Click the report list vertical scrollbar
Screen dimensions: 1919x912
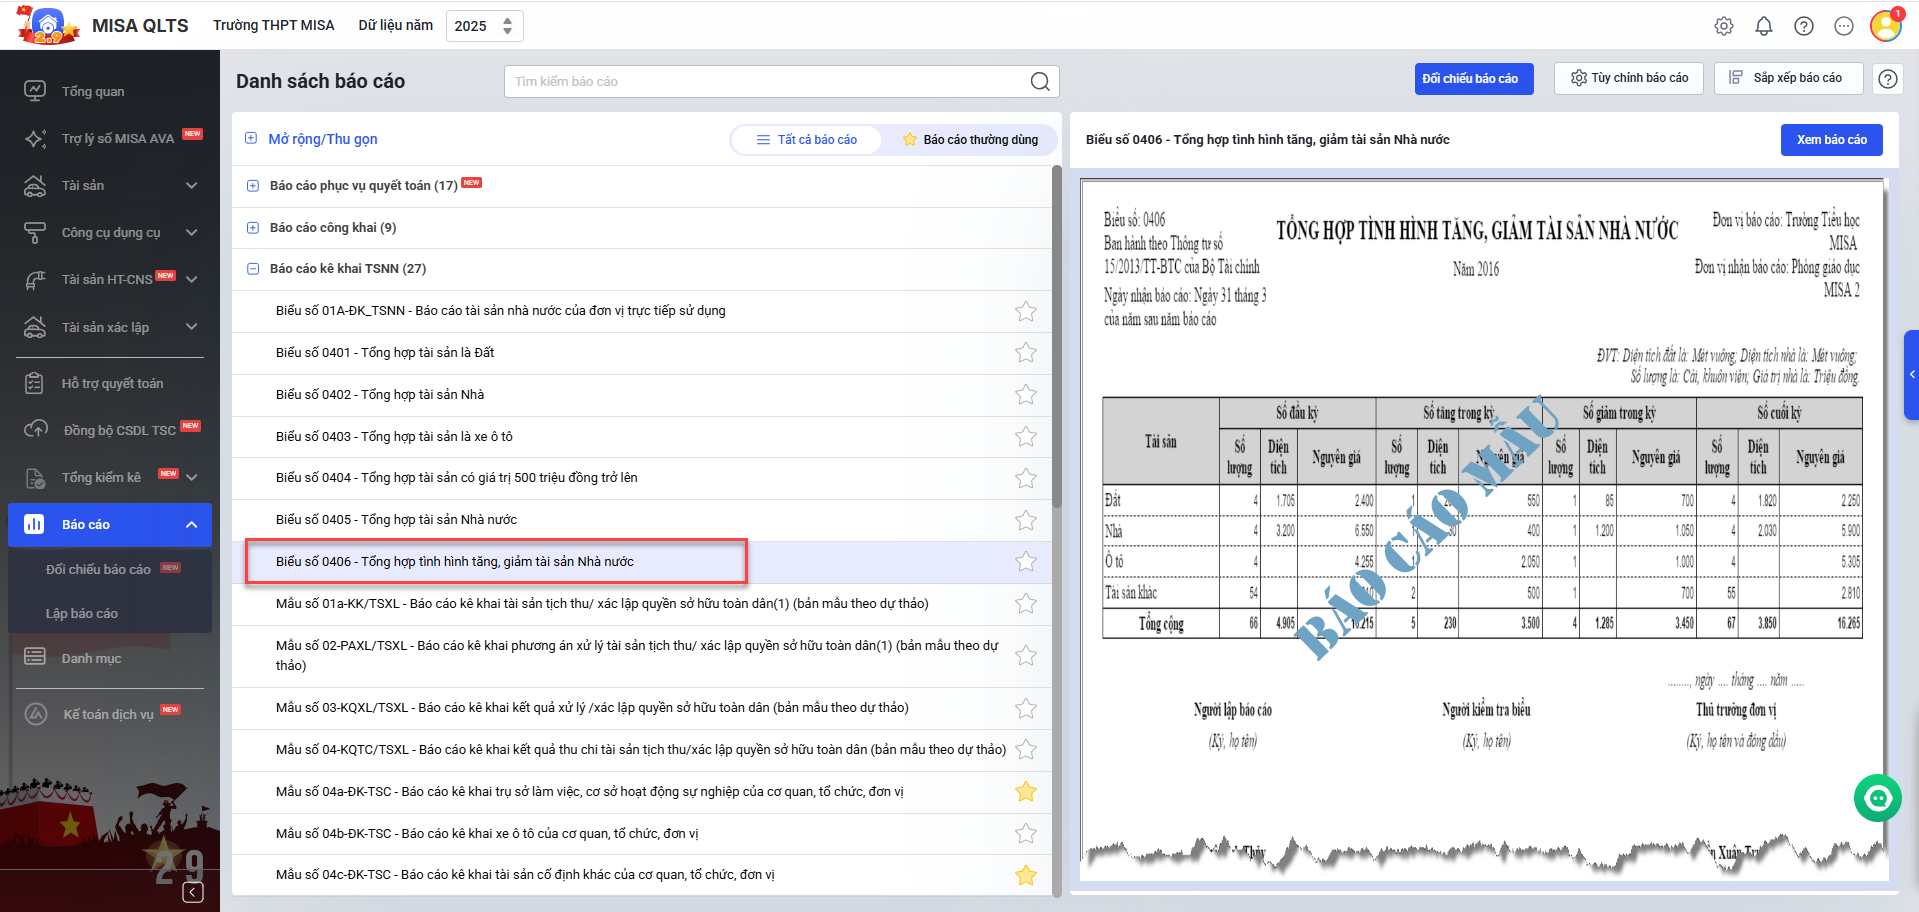[1056, 340]
